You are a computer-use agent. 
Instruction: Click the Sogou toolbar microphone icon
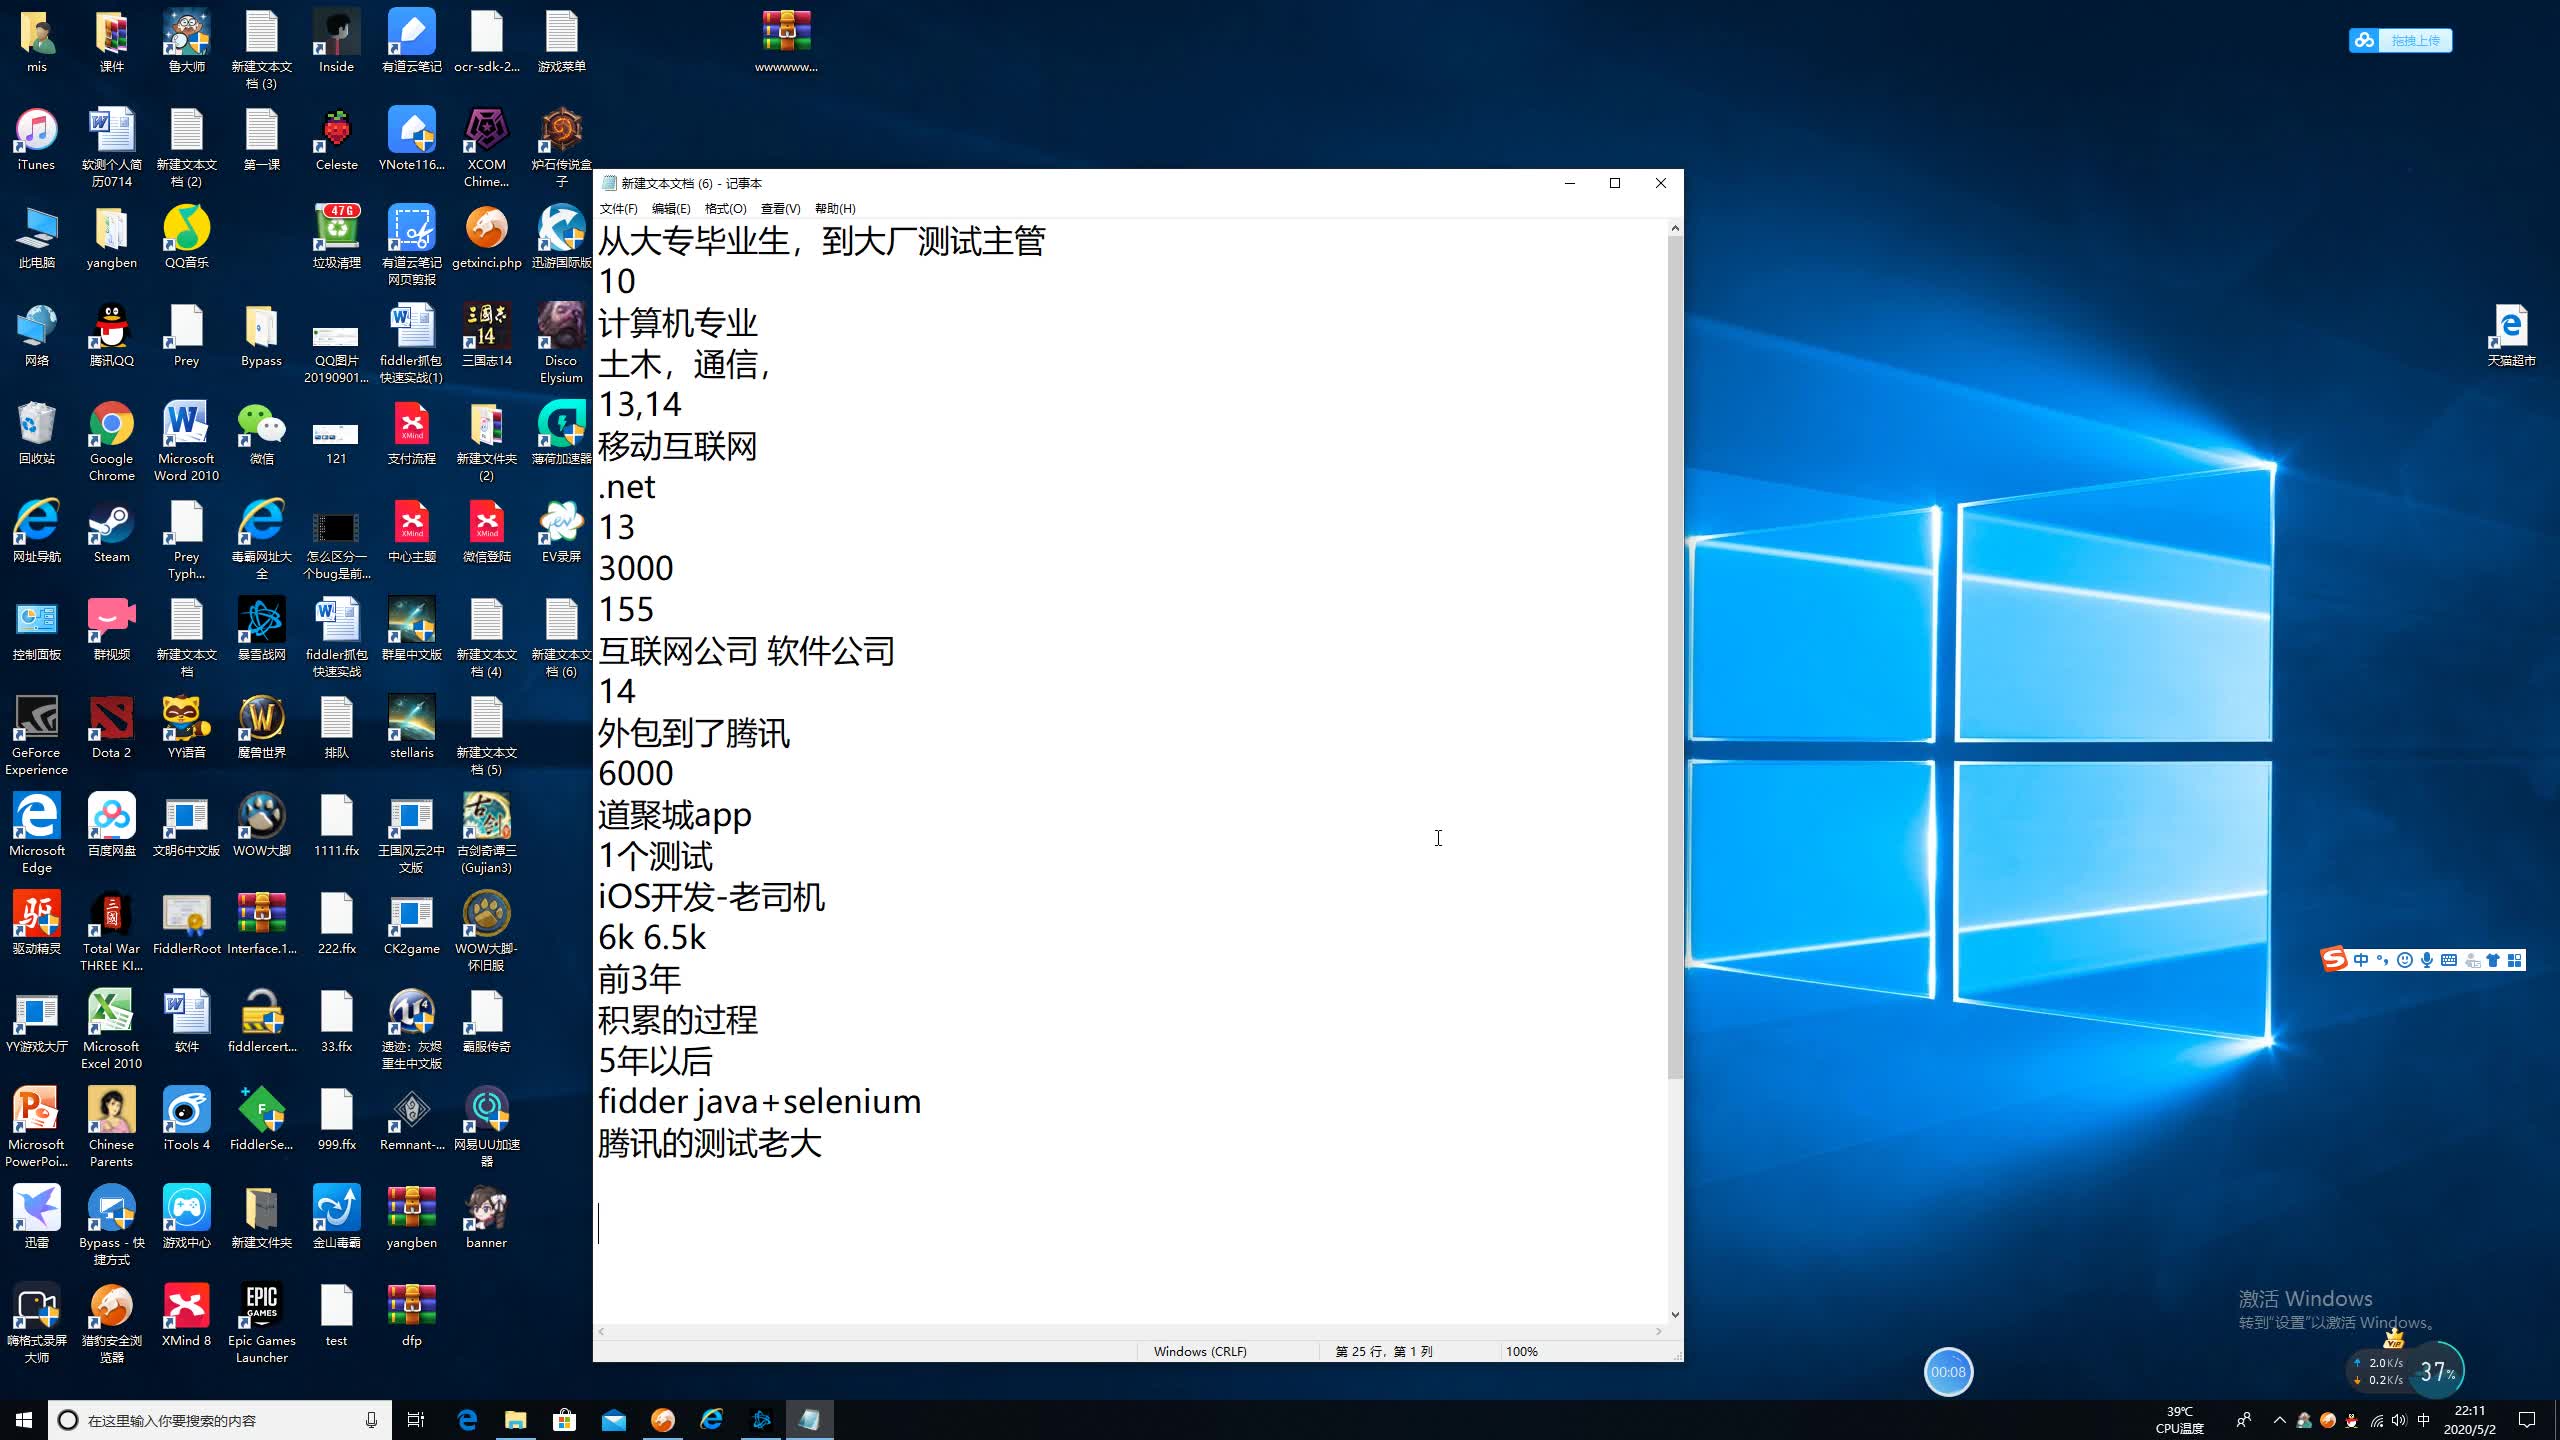2427,960
